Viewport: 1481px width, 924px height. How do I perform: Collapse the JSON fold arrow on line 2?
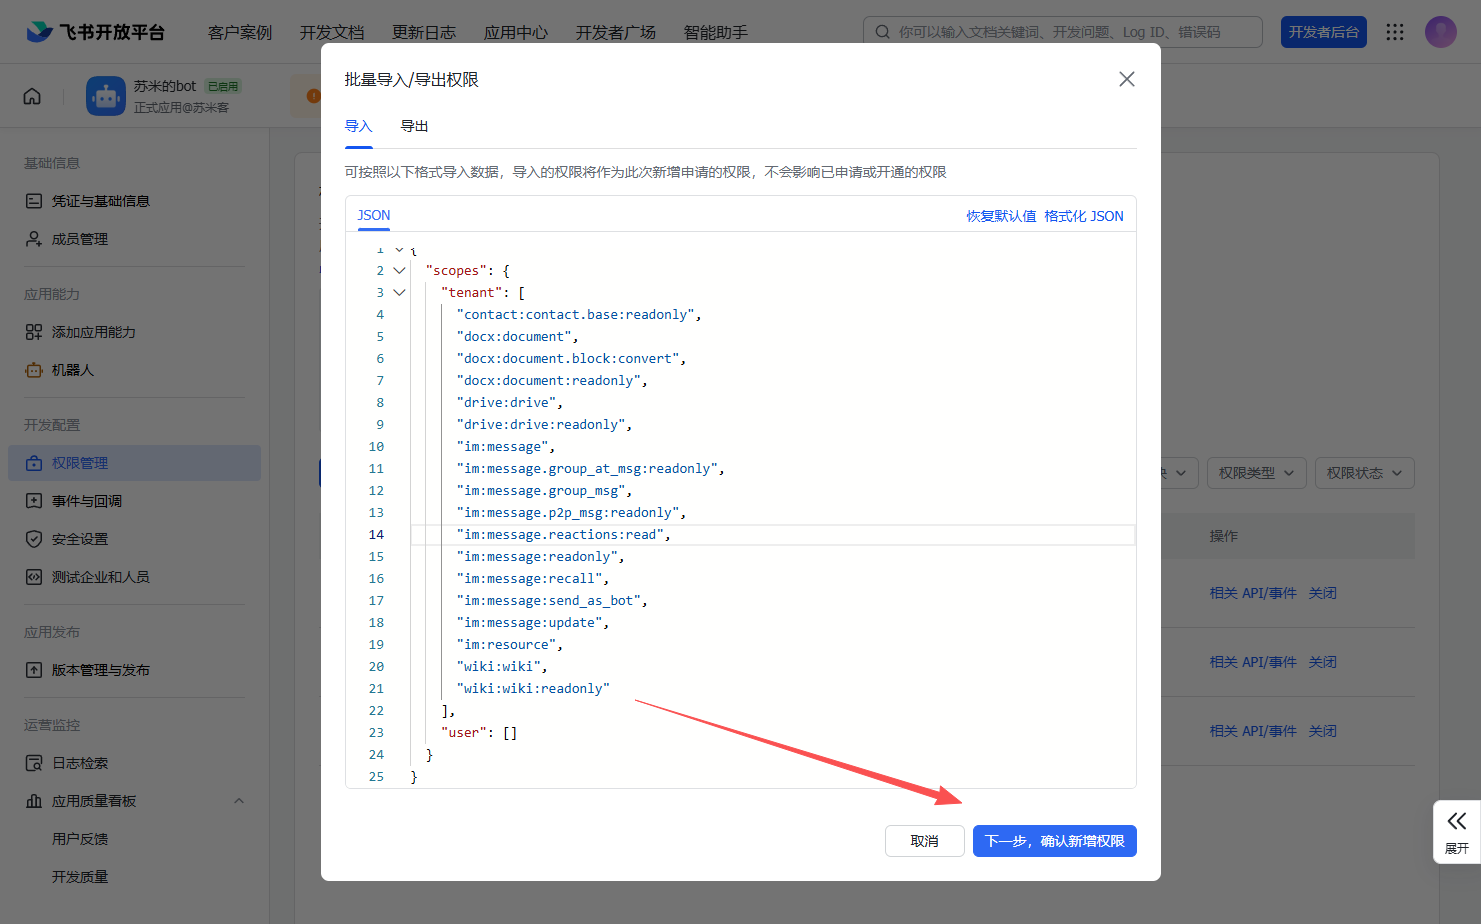(x=399, y=271)
